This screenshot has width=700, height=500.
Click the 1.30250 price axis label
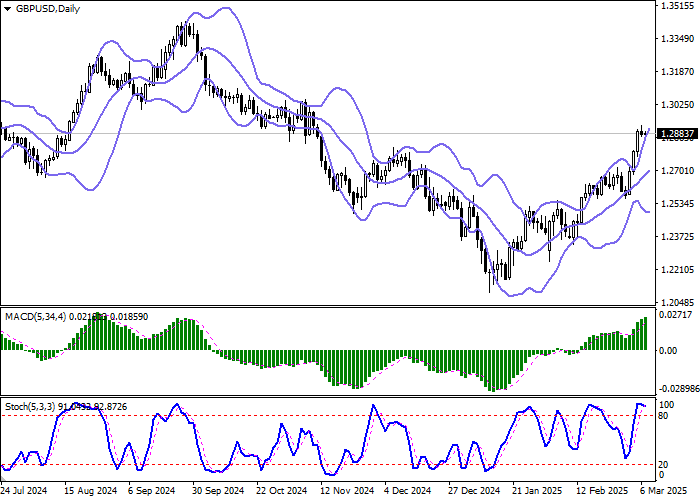tap(677, 104)
